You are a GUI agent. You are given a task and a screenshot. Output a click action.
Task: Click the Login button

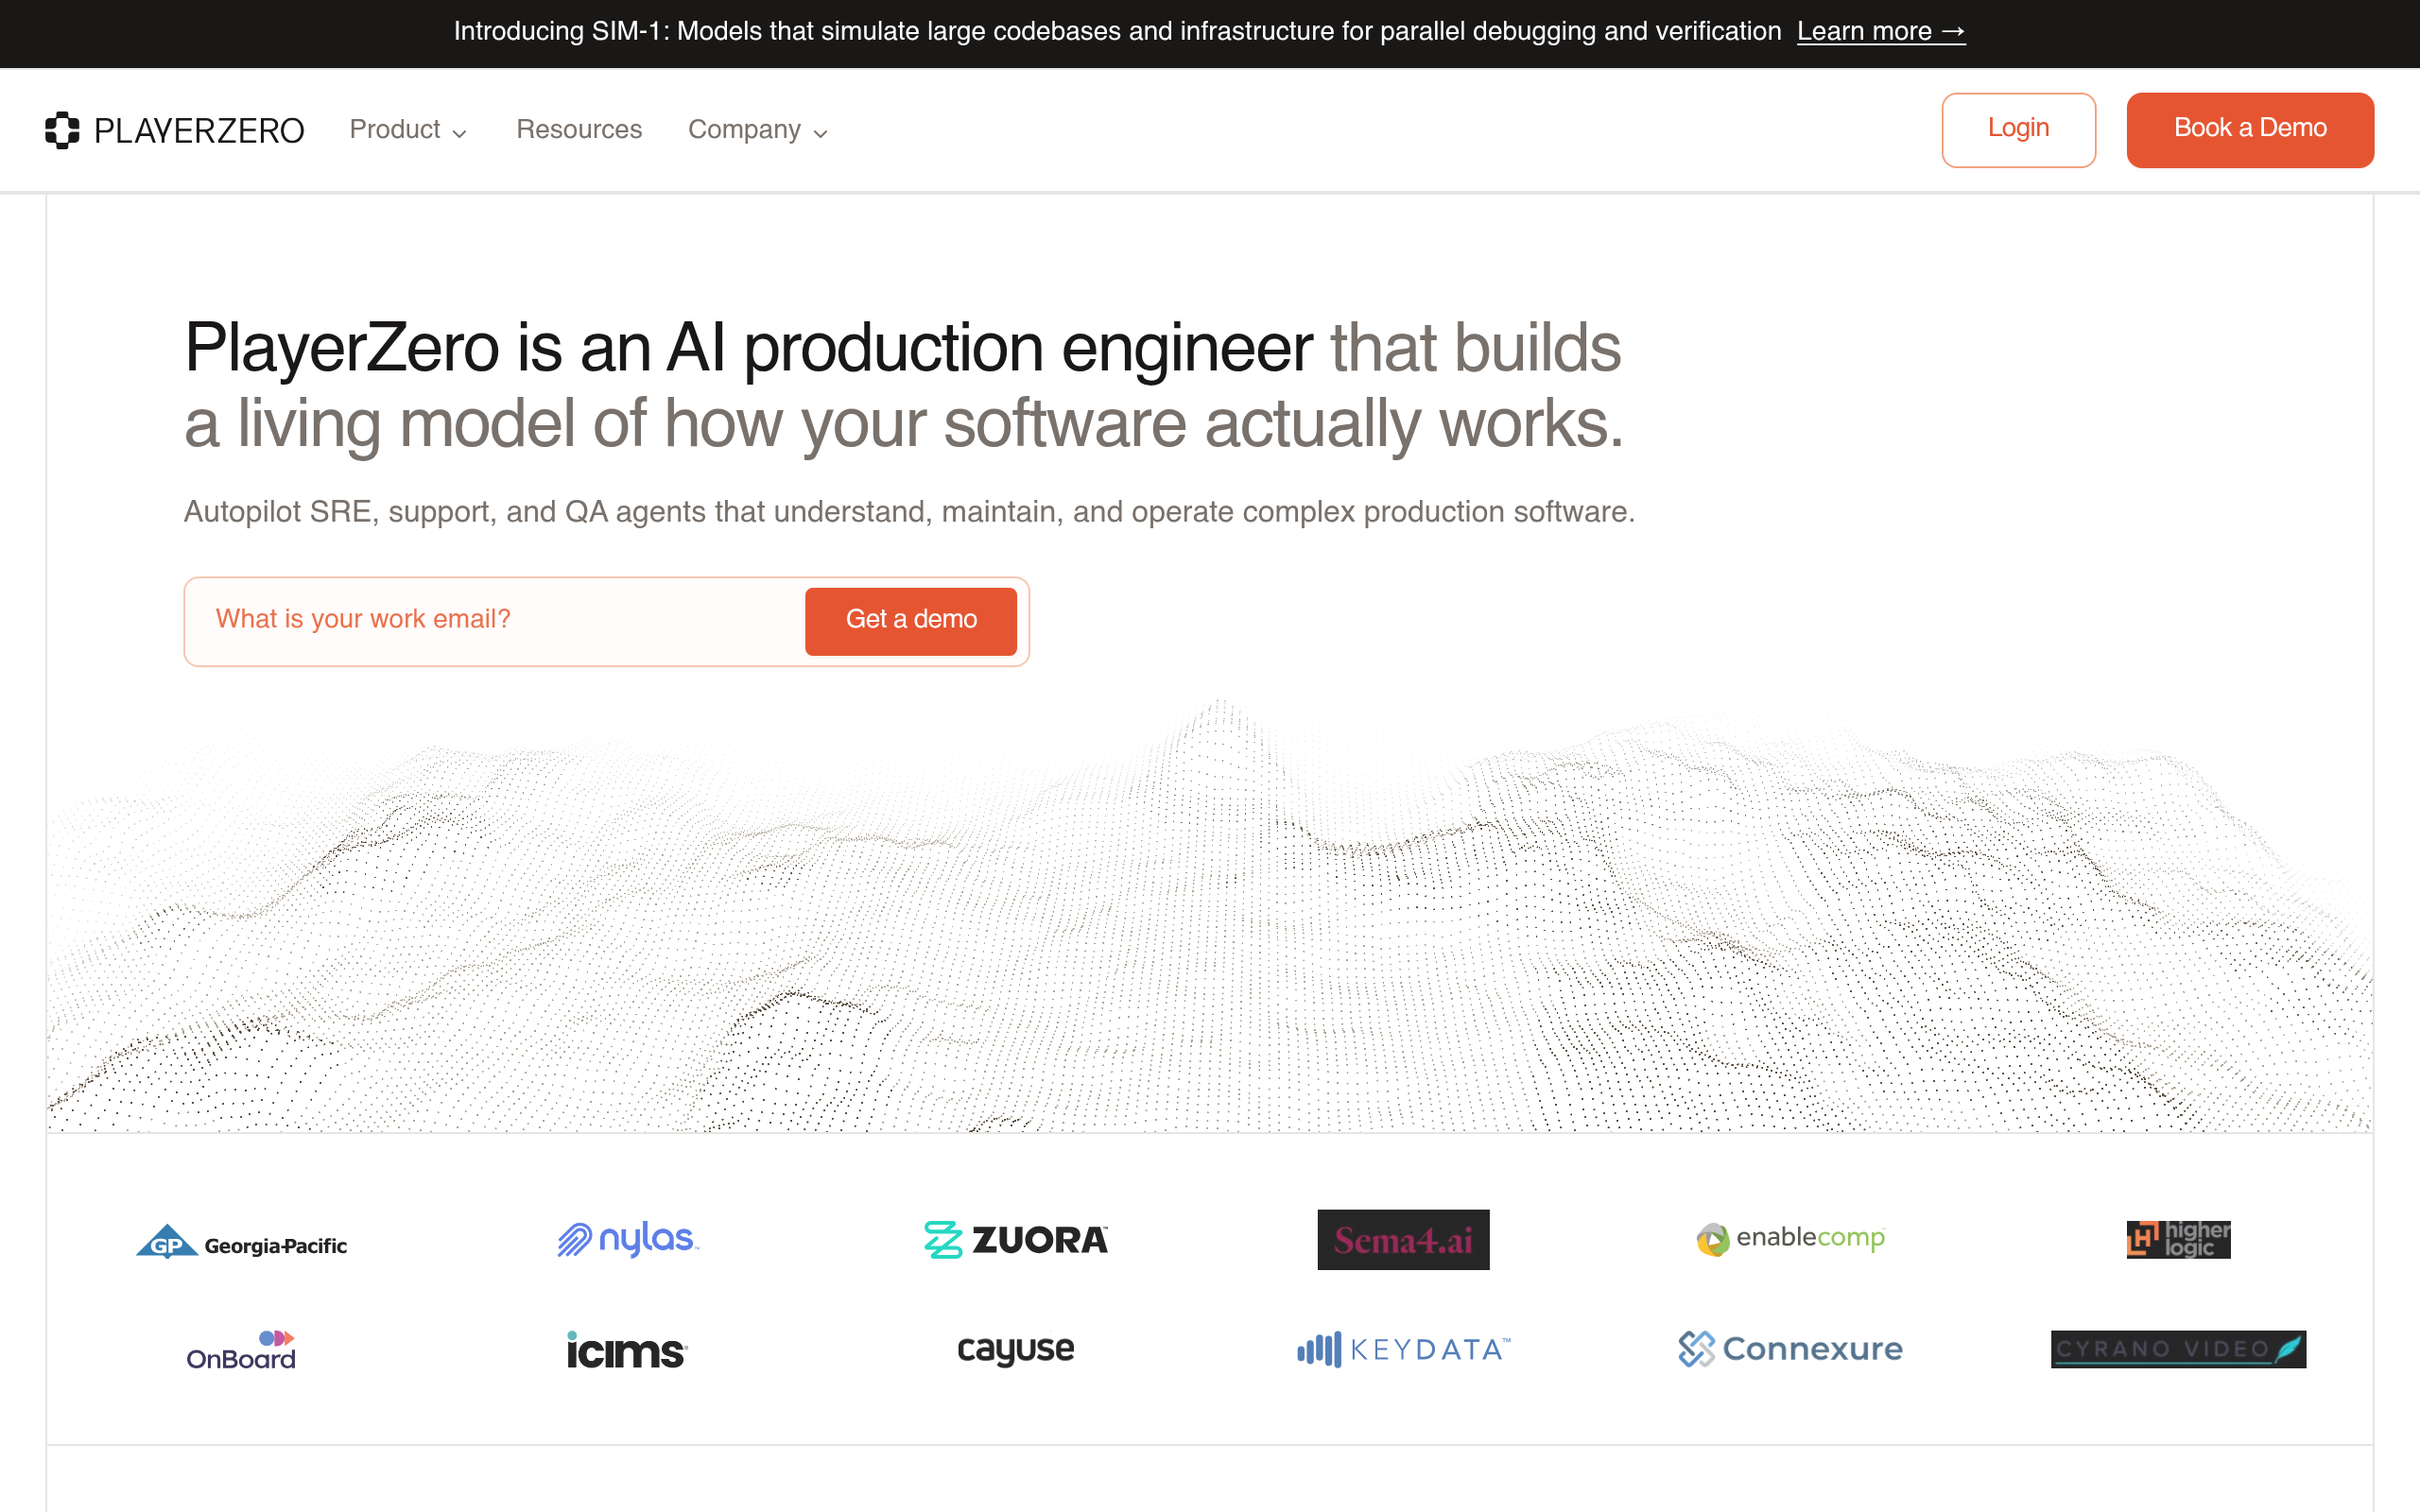pos(2018,130)
